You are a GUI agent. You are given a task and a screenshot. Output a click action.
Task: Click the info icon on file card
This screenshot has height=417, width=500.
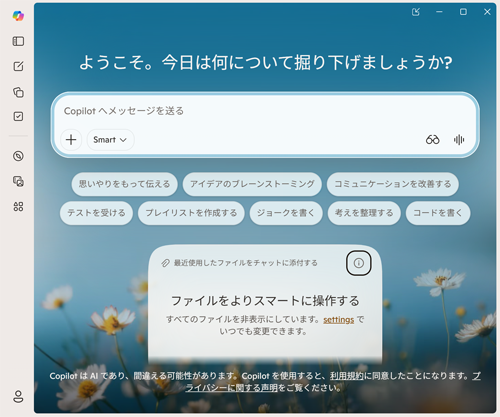359,263
